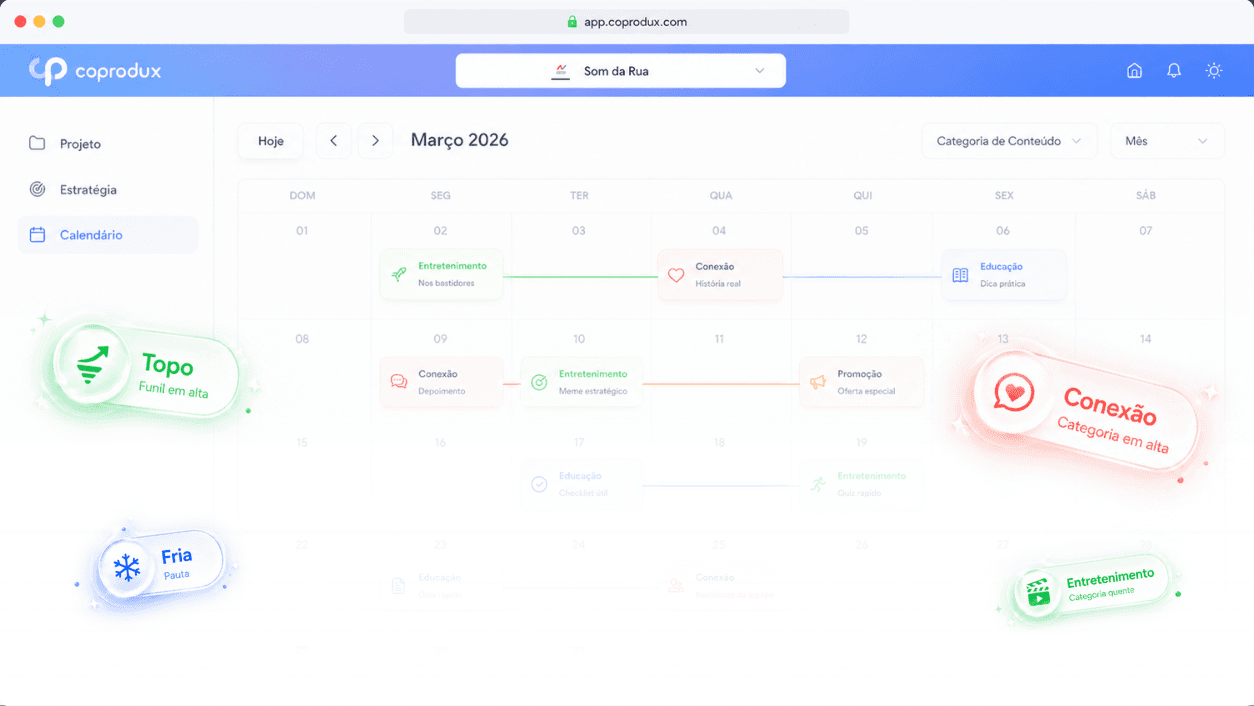Click target check icon on Meme estratégico

point(539,382)
